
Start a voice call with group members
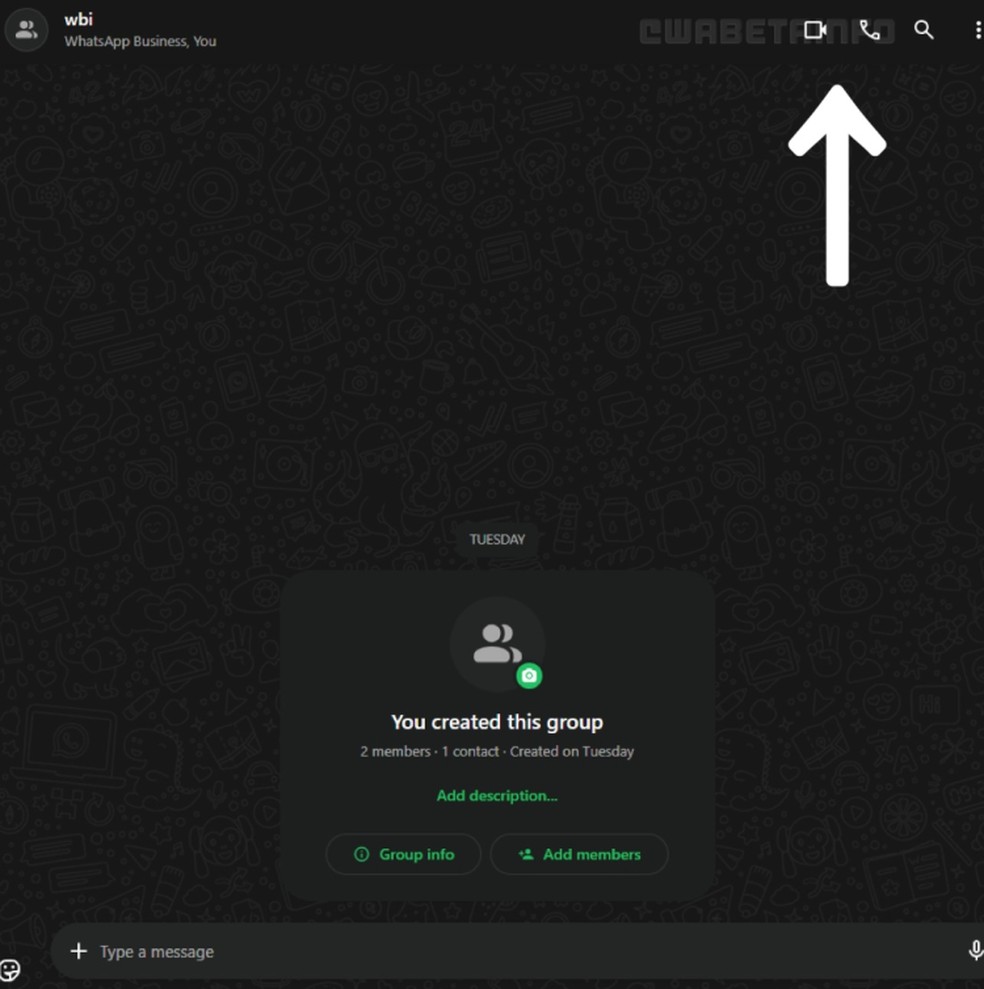870,29
